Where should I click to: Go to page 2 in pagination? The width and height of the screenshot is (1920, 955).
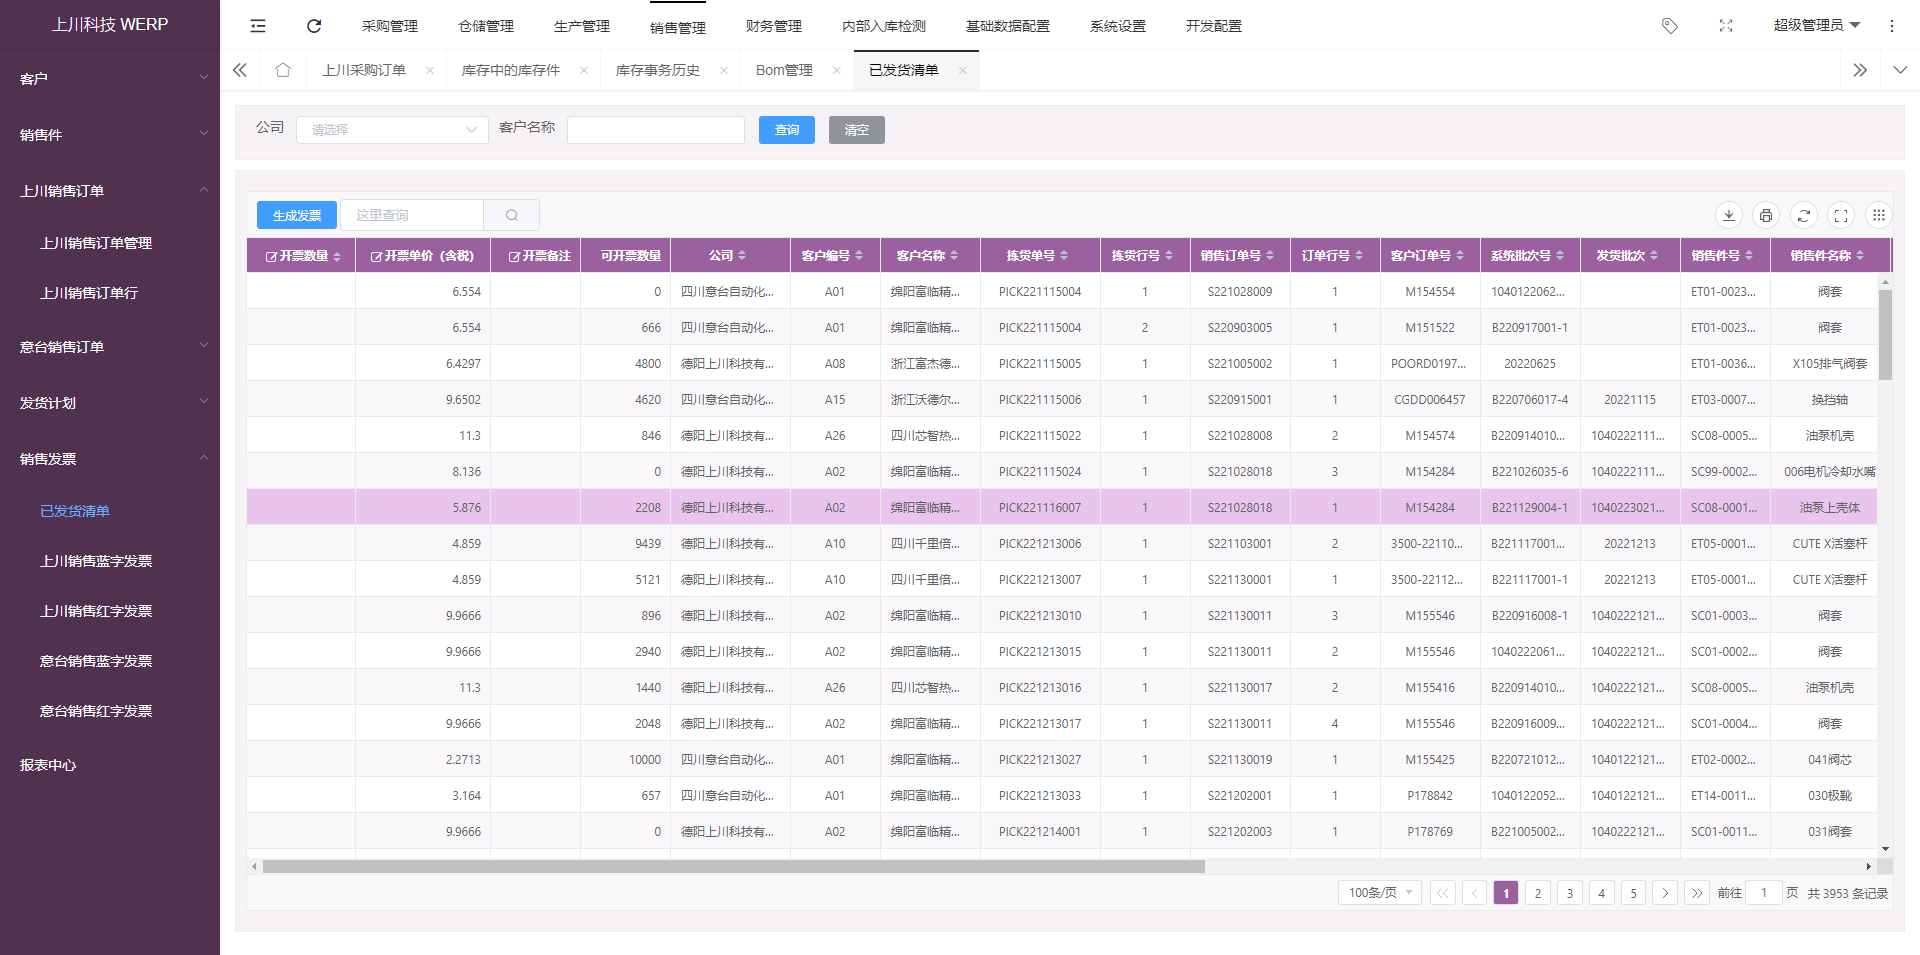tap(1538, 893)
